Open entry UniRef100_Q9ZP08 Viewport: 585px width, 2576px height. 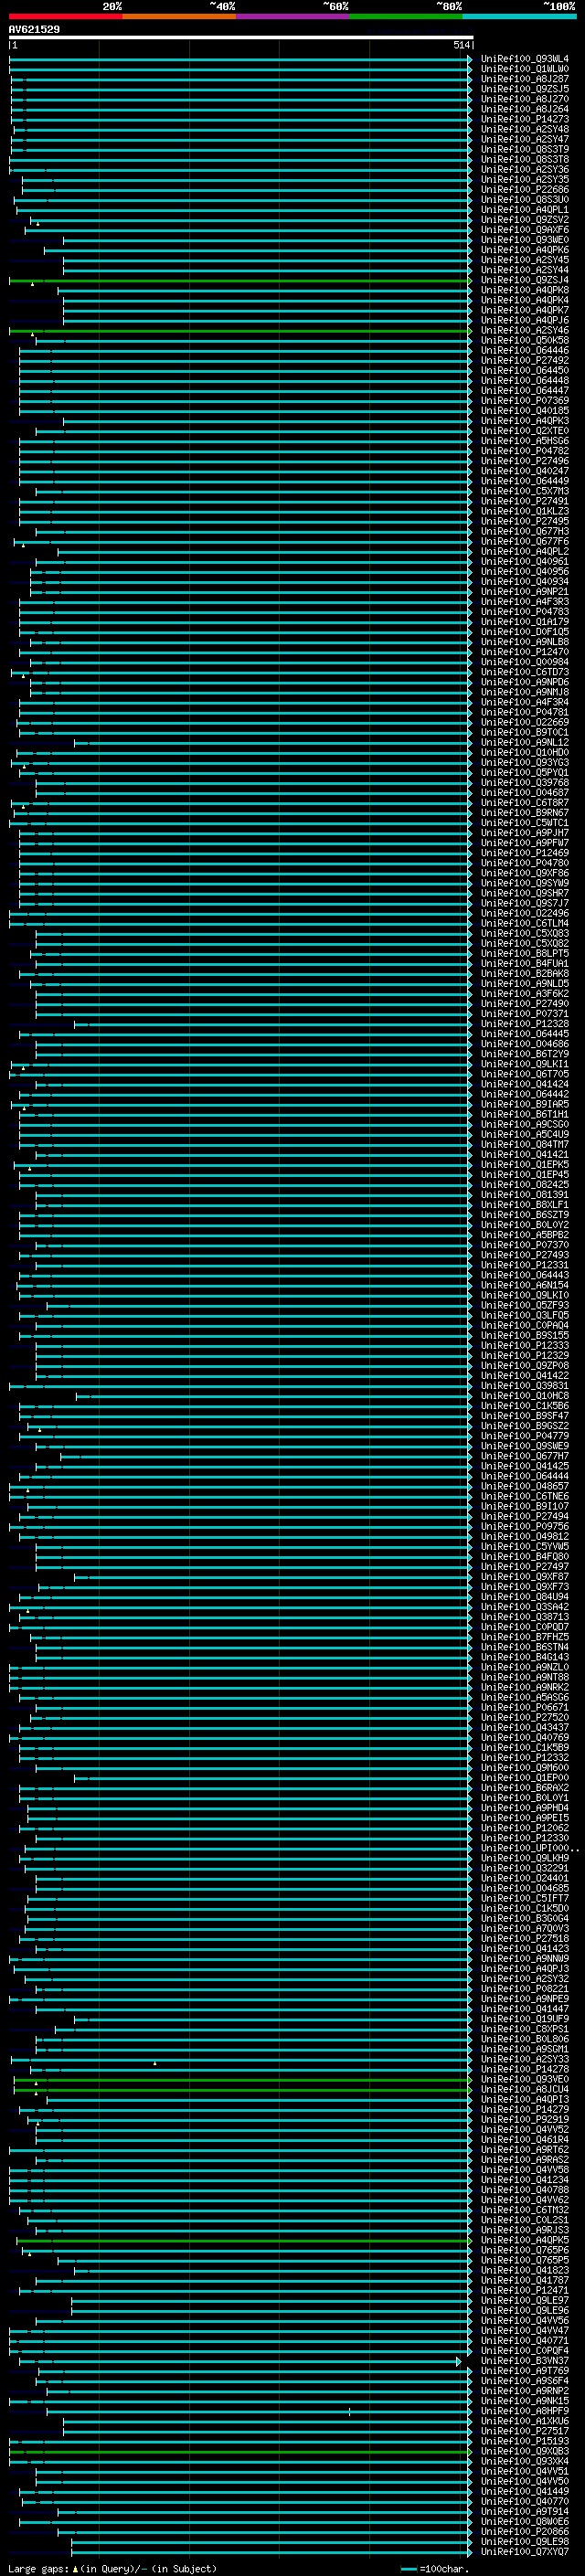524,1366
